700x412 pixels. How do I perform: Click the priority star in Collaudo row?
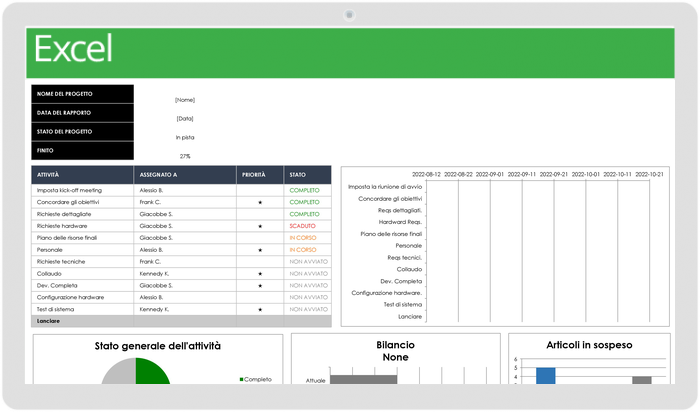click(260, 273)
